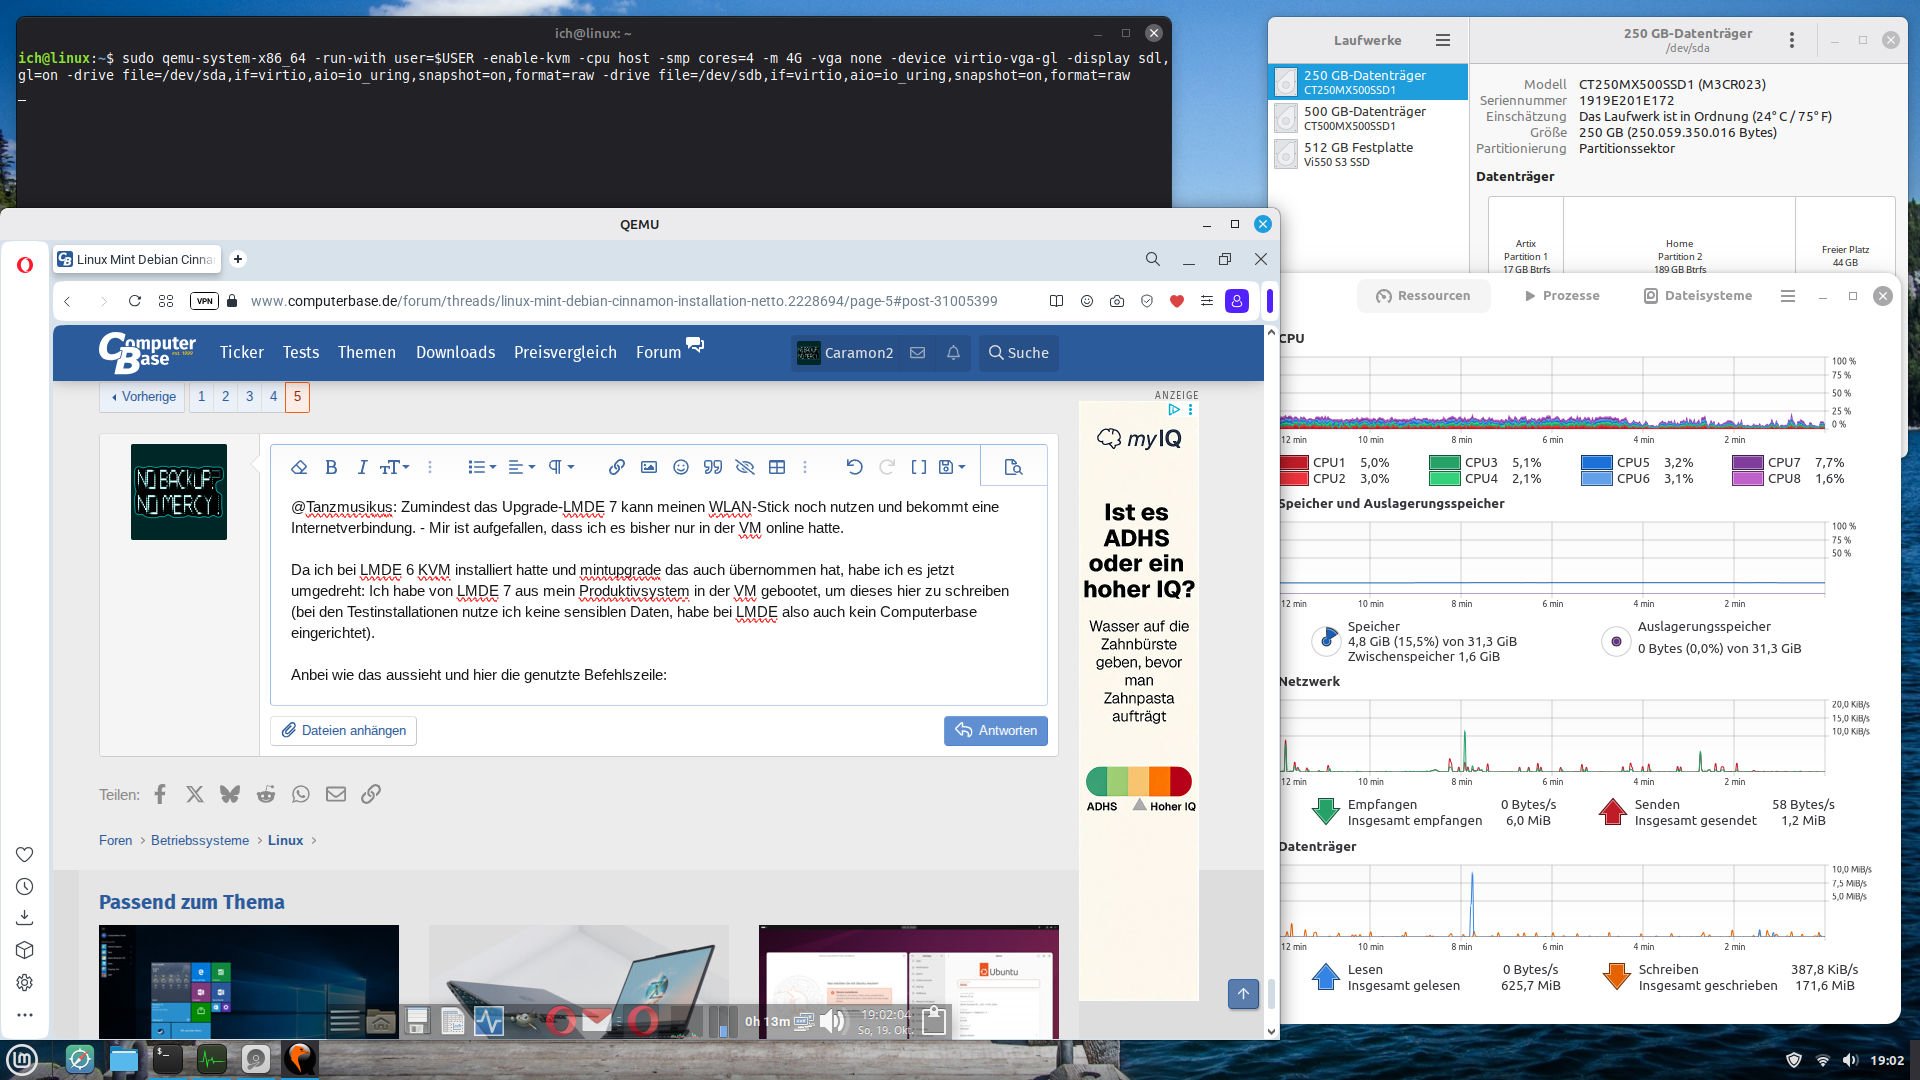The width and height of the screenshot is (1920, 1080).
Task: Open the smiley emoji picker
Action: [x=681, y=467]
